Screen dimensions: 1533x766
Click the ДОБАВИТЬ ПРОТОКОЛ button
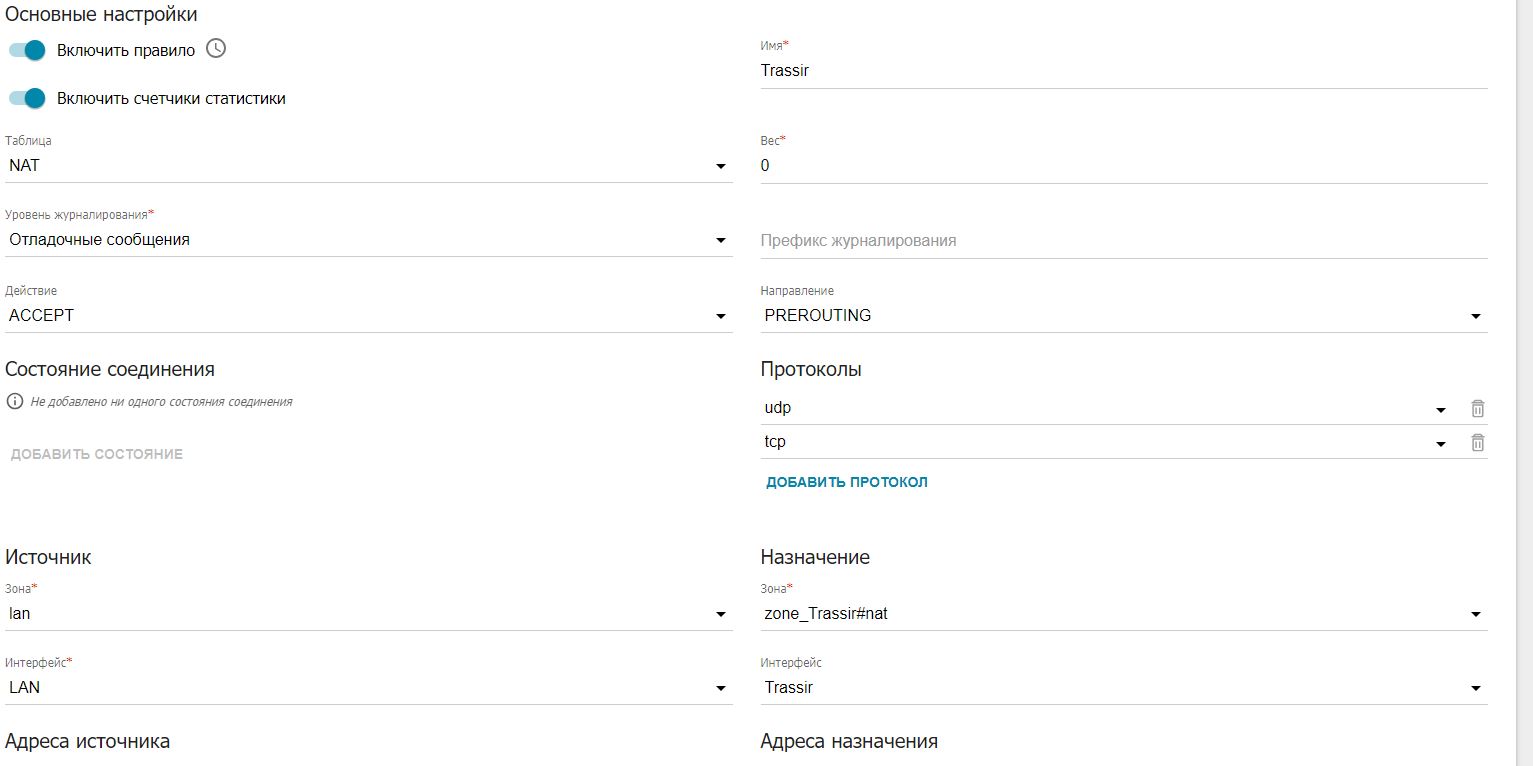click(847, 482)
